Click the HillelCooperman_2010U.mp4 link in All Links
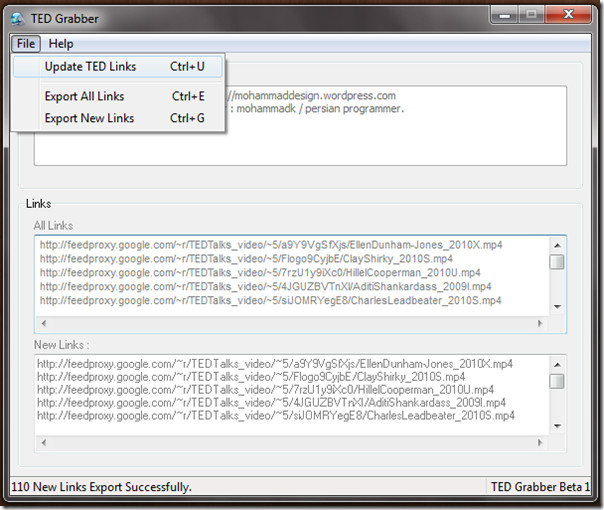 260,273
